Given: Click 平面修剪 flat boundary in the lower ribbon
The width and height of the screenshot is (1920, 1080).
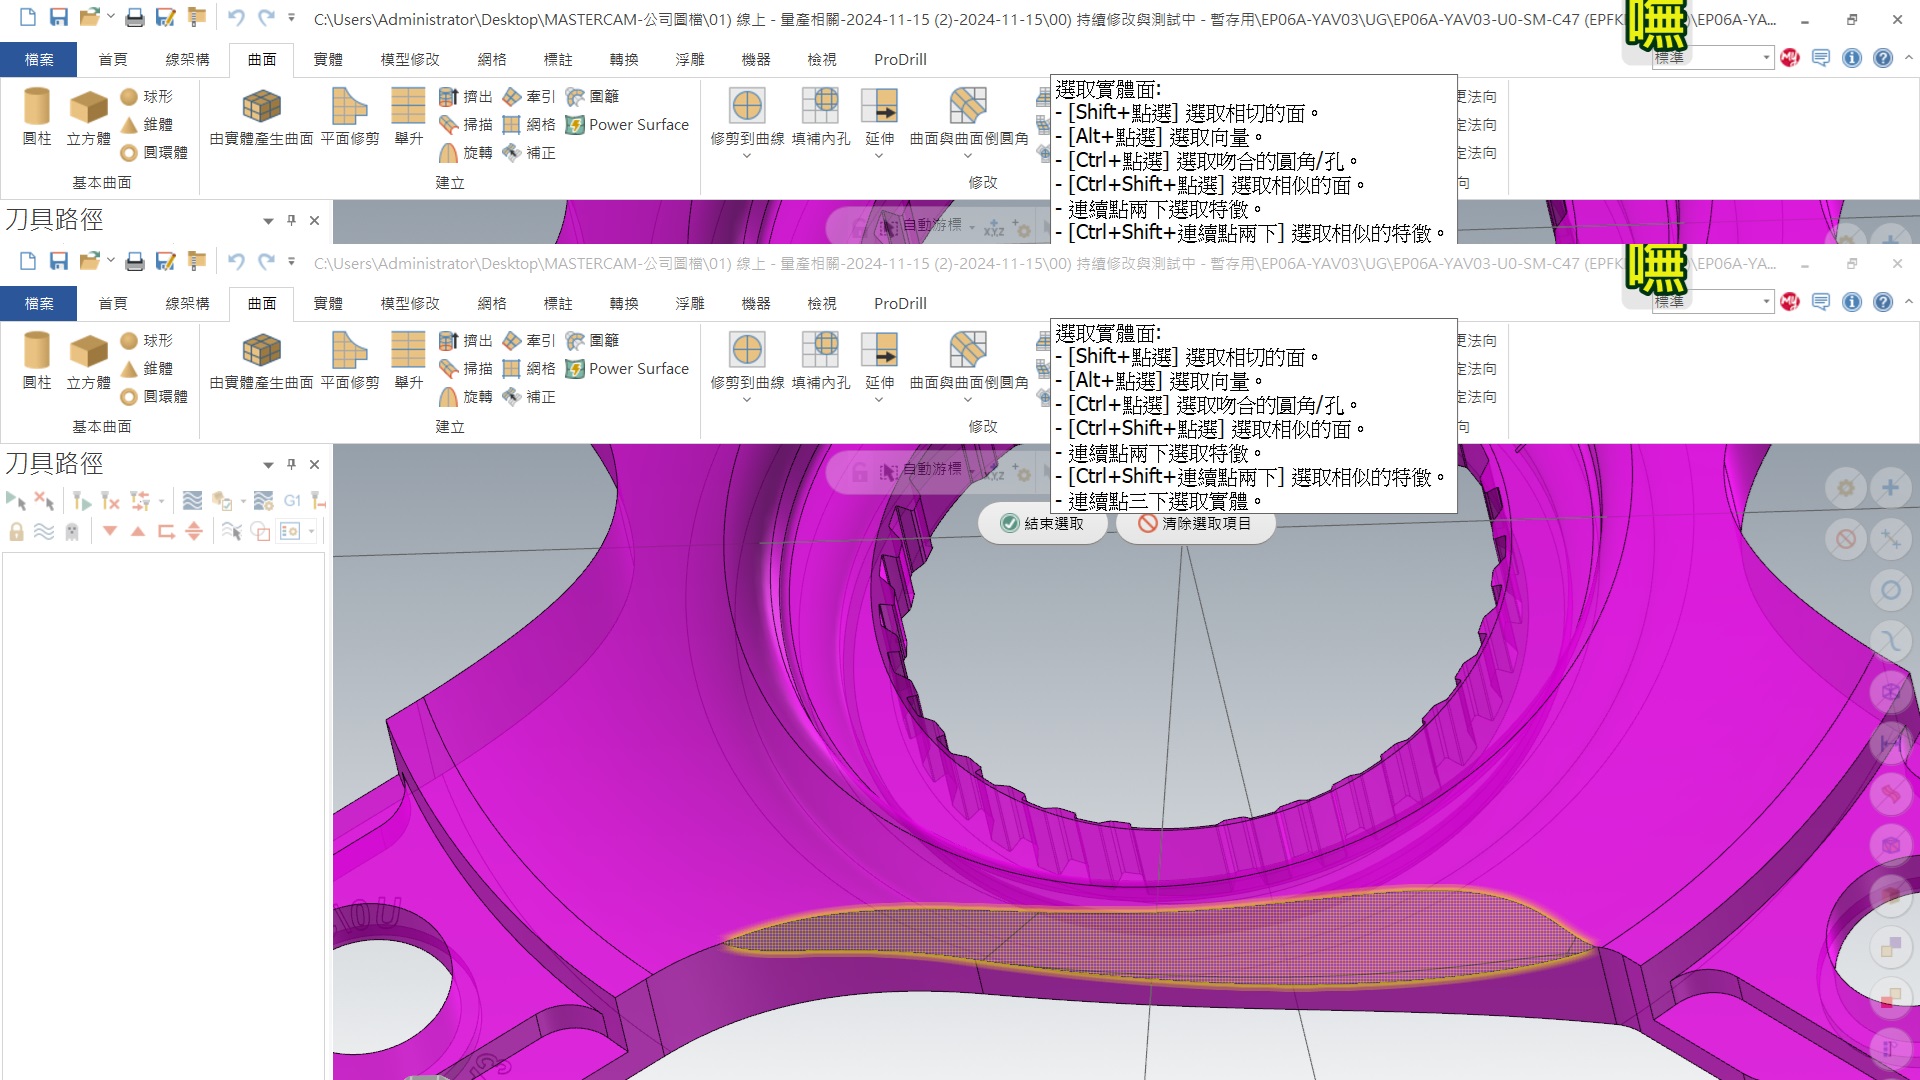Looking at the screenshot, I should coord(349,360).
